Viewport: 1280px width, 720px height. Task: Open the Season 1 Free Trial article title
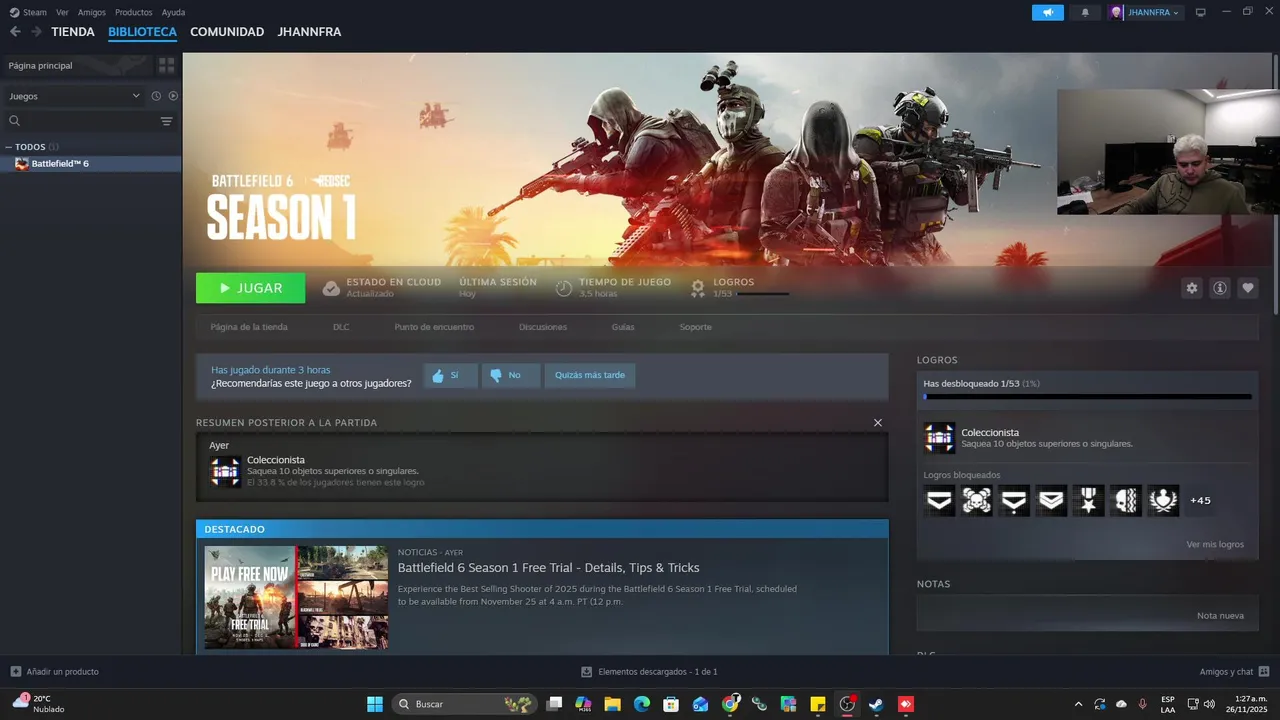pyautogui.click(x=548, y=568)
